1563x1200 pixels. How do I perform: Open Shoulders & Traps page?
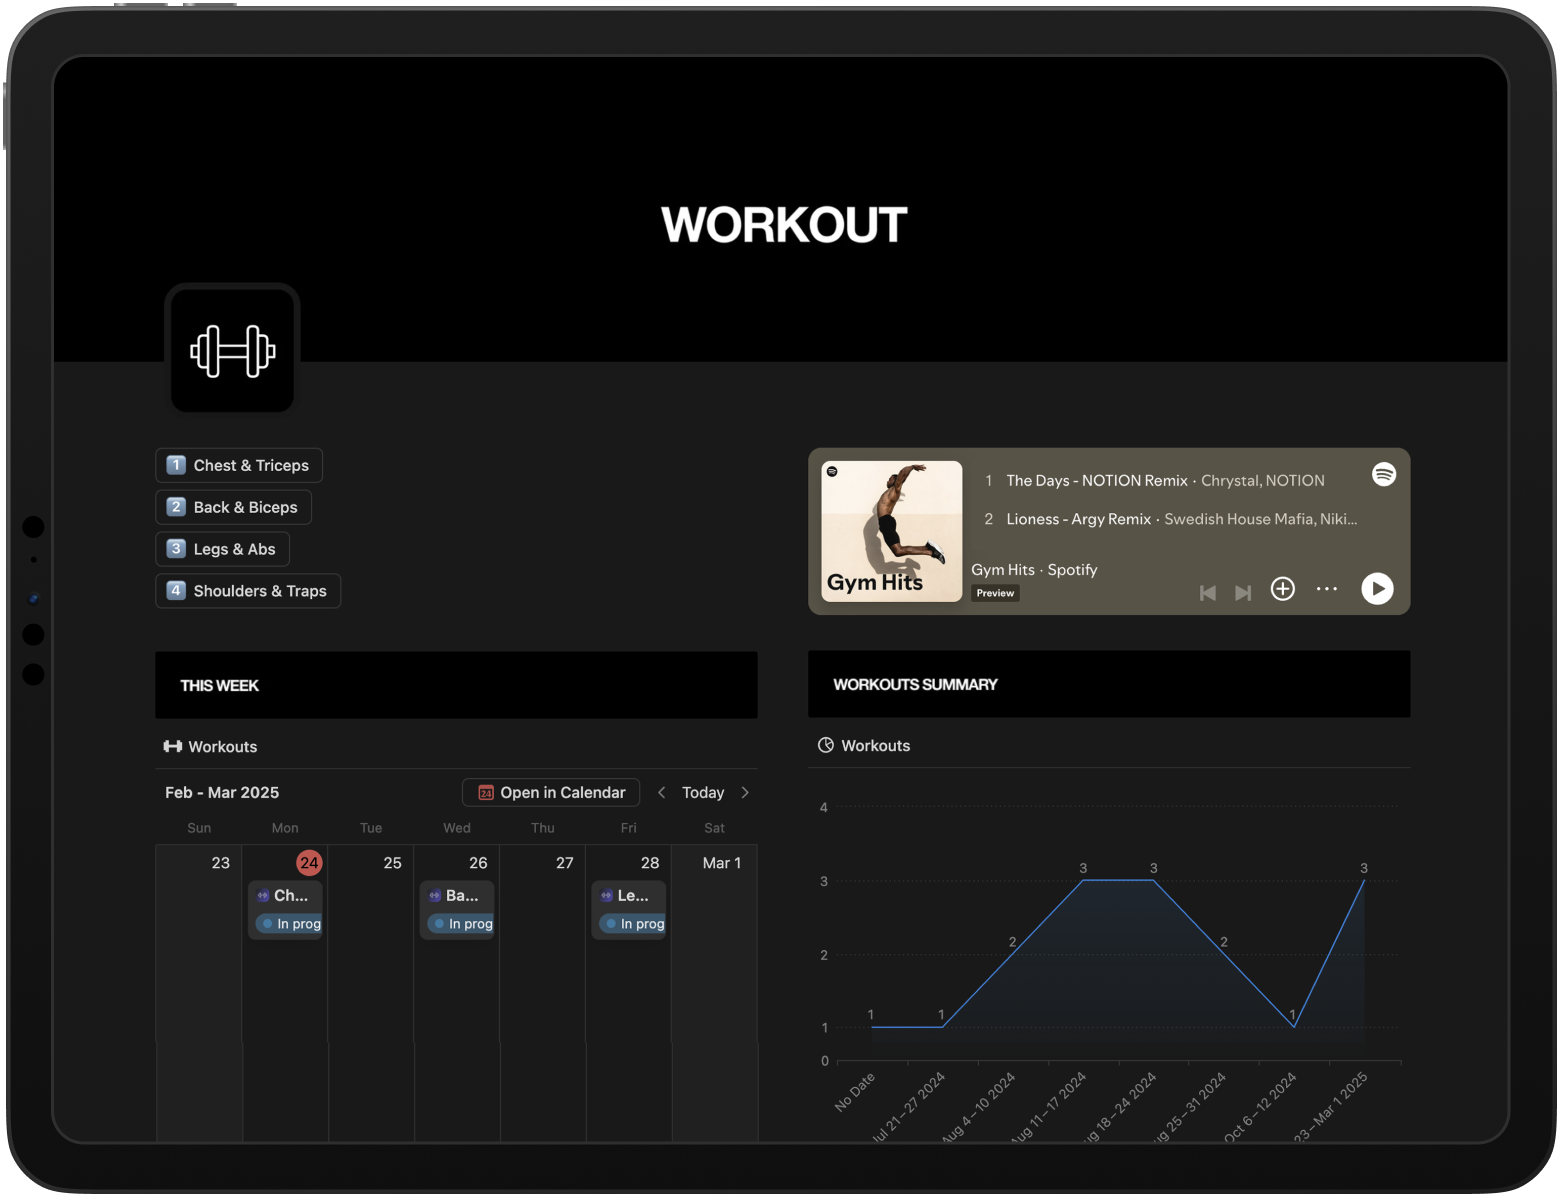pos(248,591)
